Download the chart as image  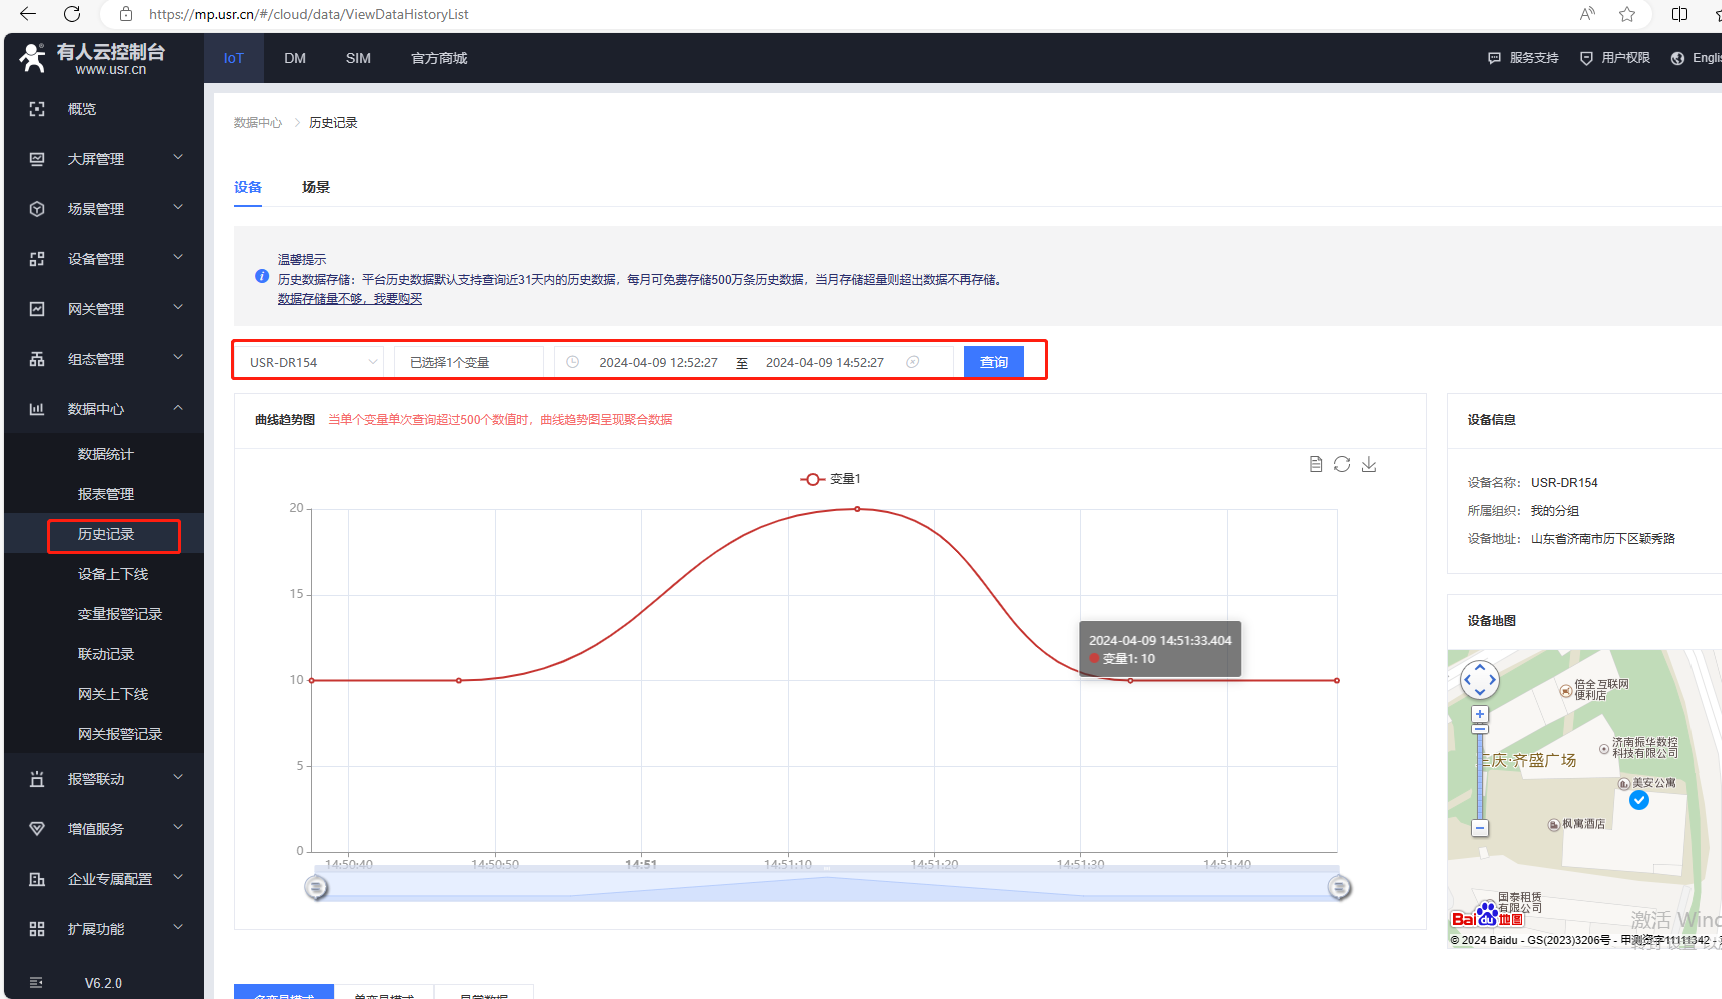tap(1369, 464)
